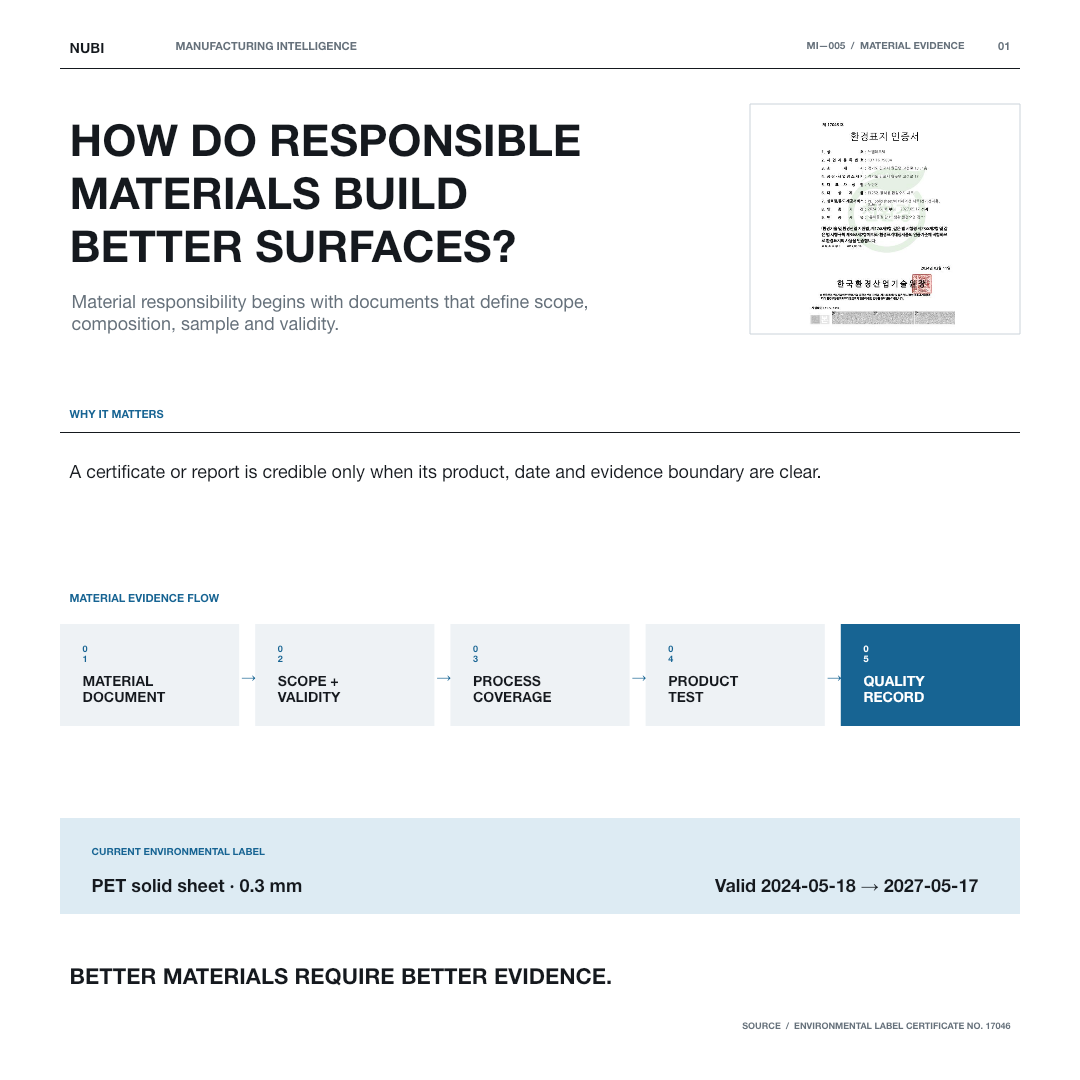Viewport: 1080px width, 1080px height.
Task: Select the 03 PROCESS COVERAGE card
Action: pyautogui.click(x=540, y=675)
